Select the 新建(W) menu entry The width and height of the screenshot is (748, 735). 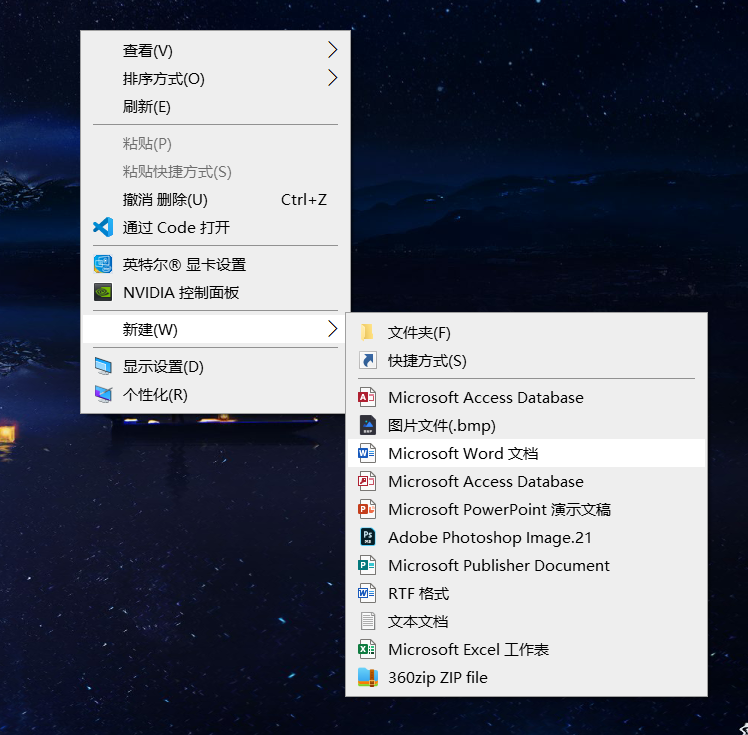coord(214,329)
